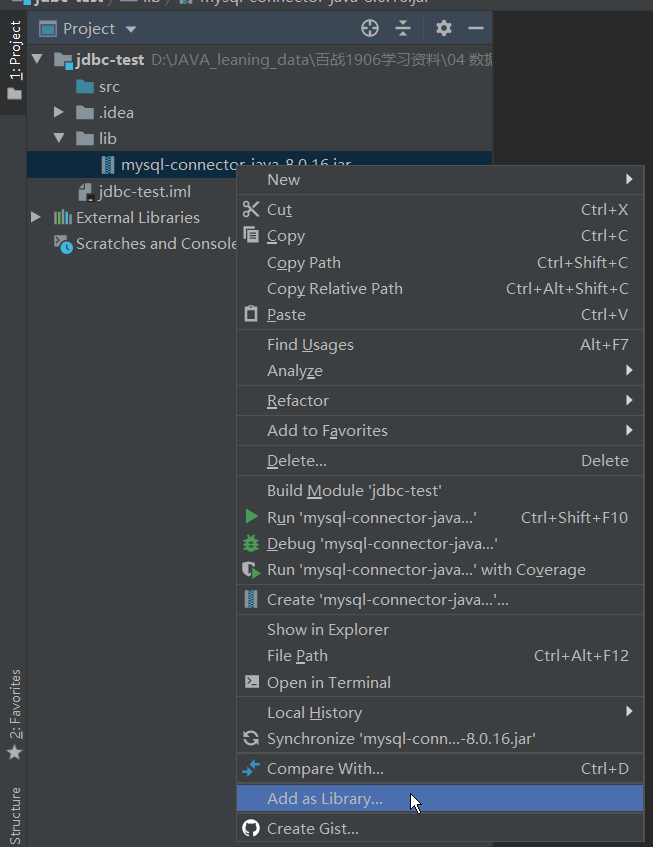Click the jar file icon in lib

[x=108, y=165]
